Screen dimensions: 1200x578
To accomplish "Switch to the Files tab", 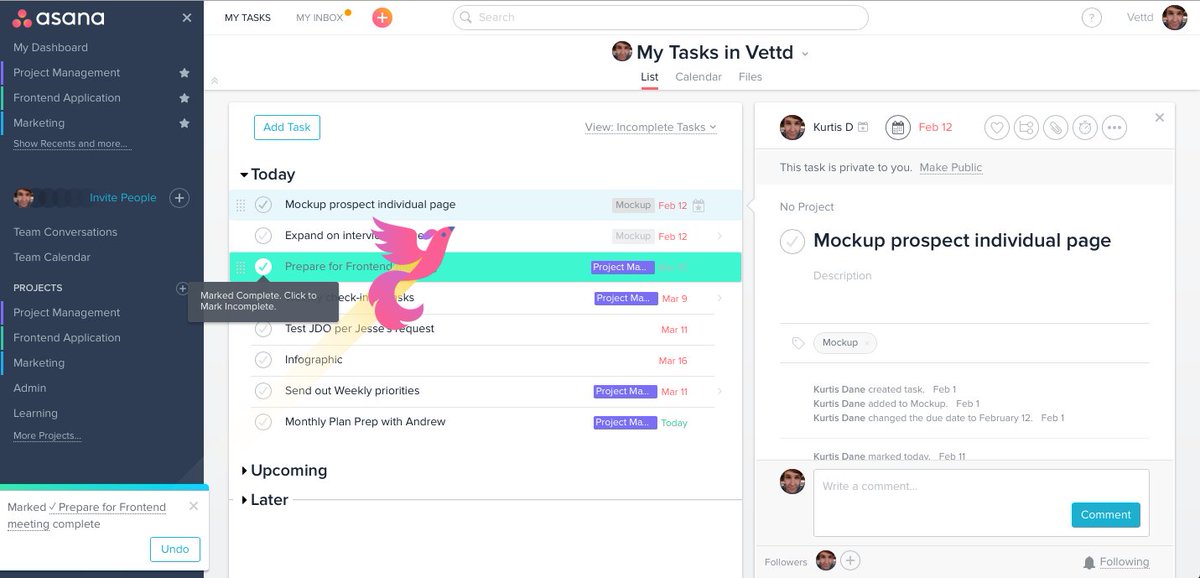I will (x=750, y=77).
